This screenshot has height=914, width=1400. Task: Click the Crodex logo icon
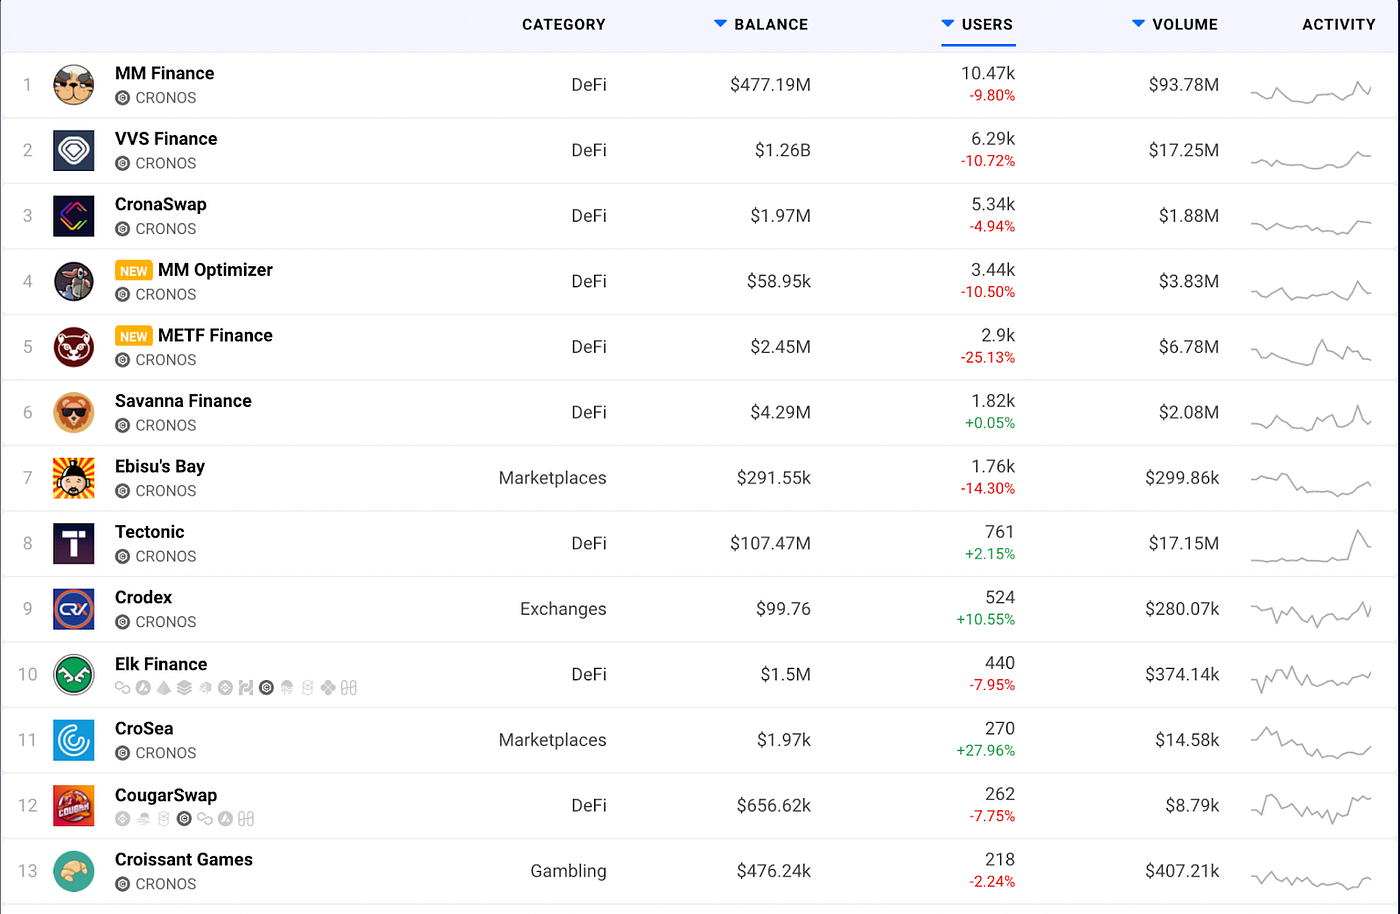pyautogui.click(x=74, y=609)
